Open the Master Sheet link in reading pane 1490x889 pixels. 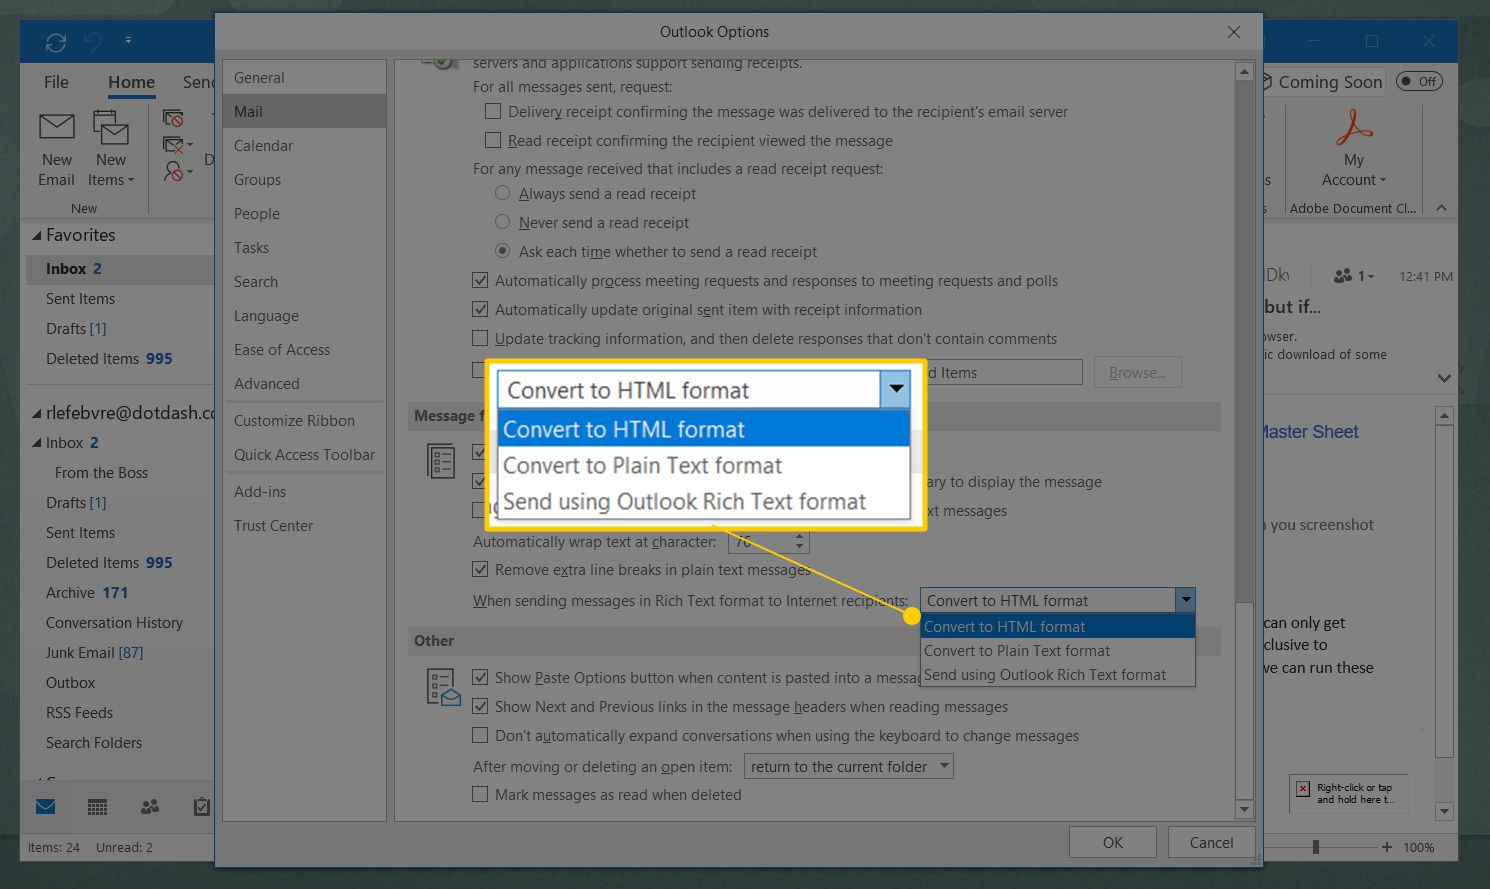(x=1311, y=432)
